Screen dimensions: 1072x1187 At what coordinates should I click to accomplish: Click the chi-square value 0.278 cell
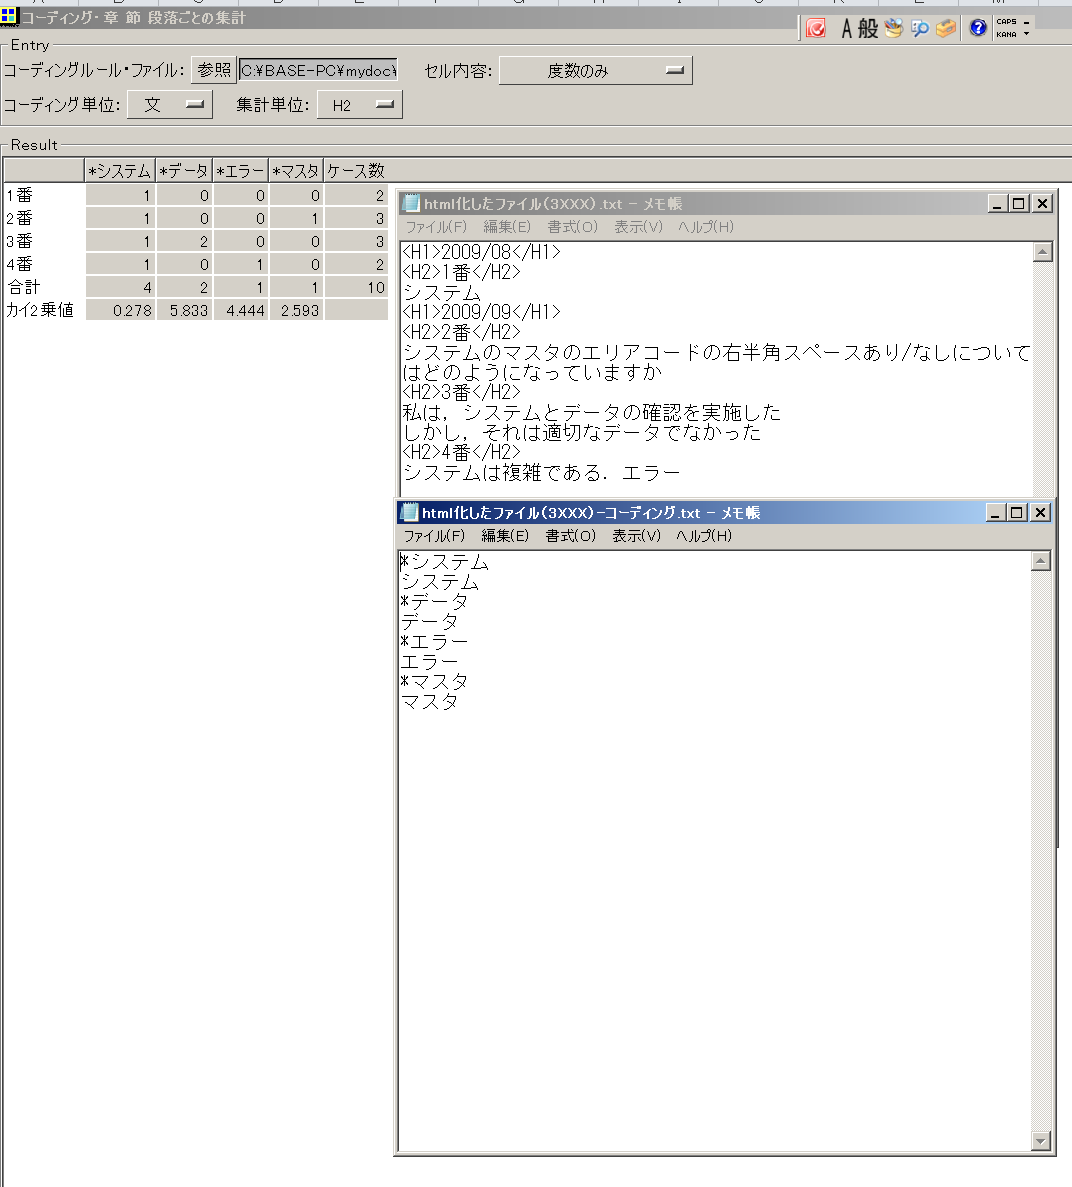120,310
